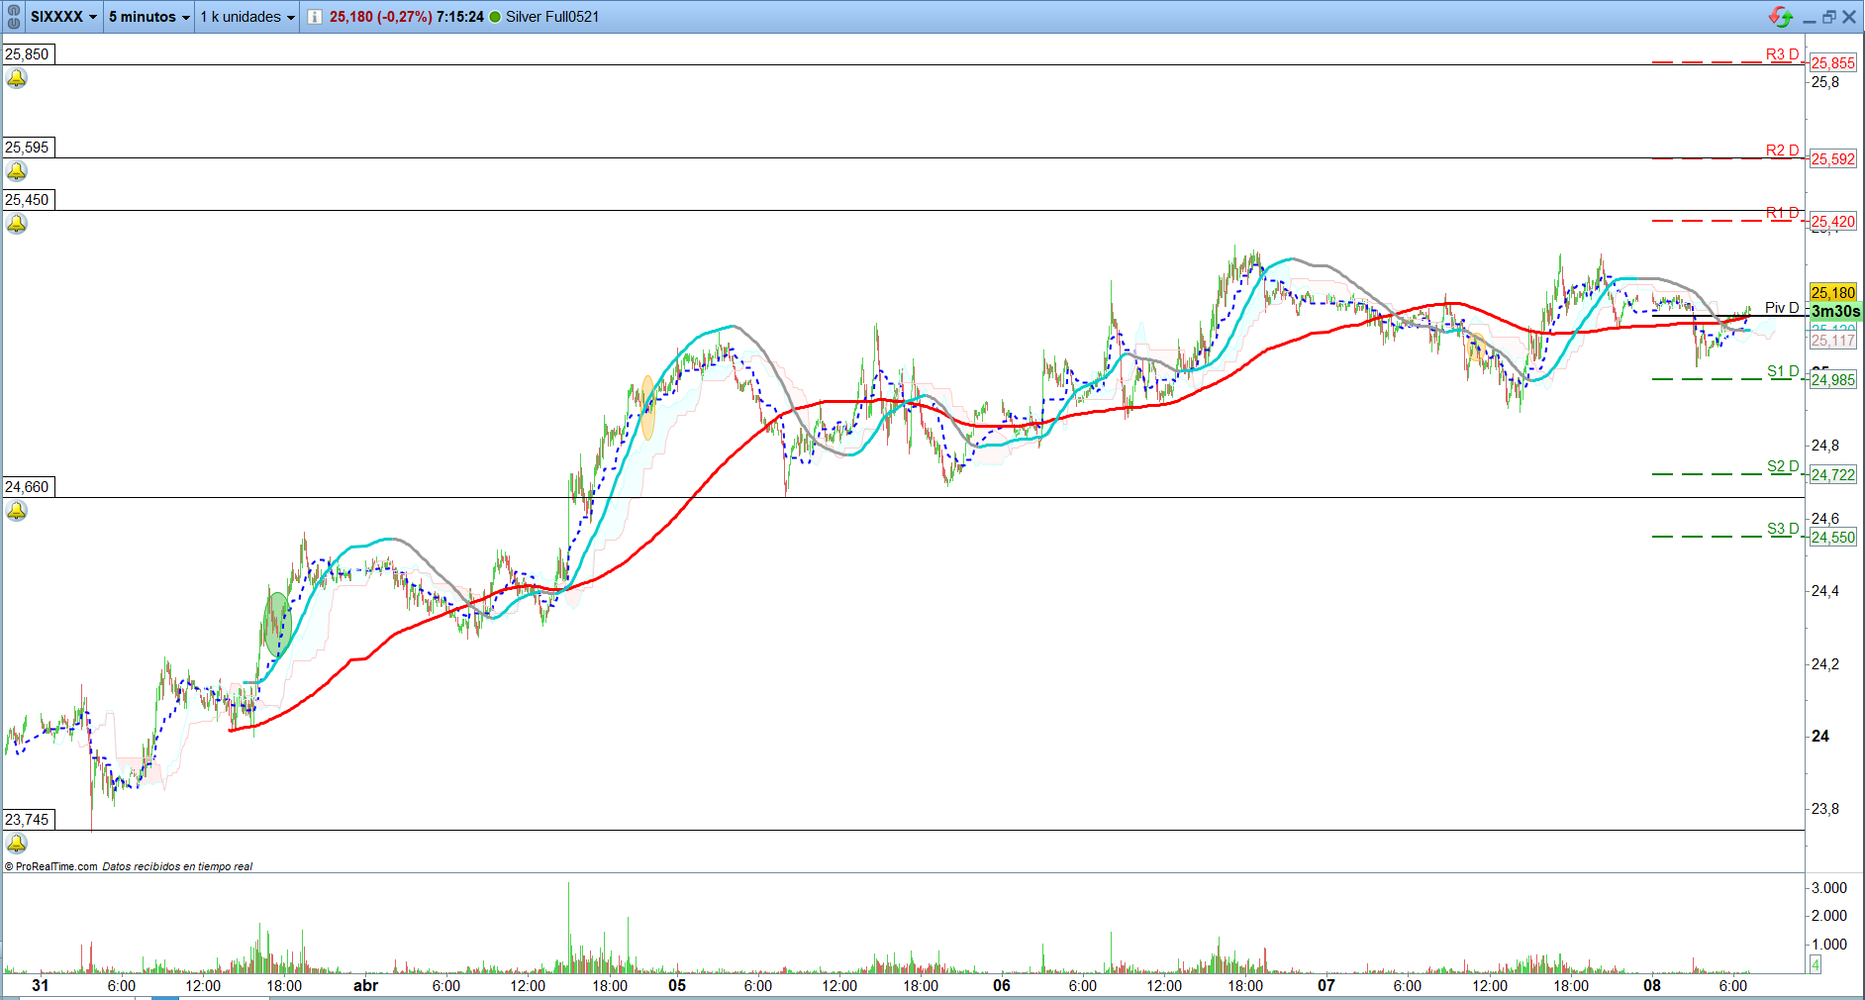Open the 1 k unidades dropdown

[247, 17]
